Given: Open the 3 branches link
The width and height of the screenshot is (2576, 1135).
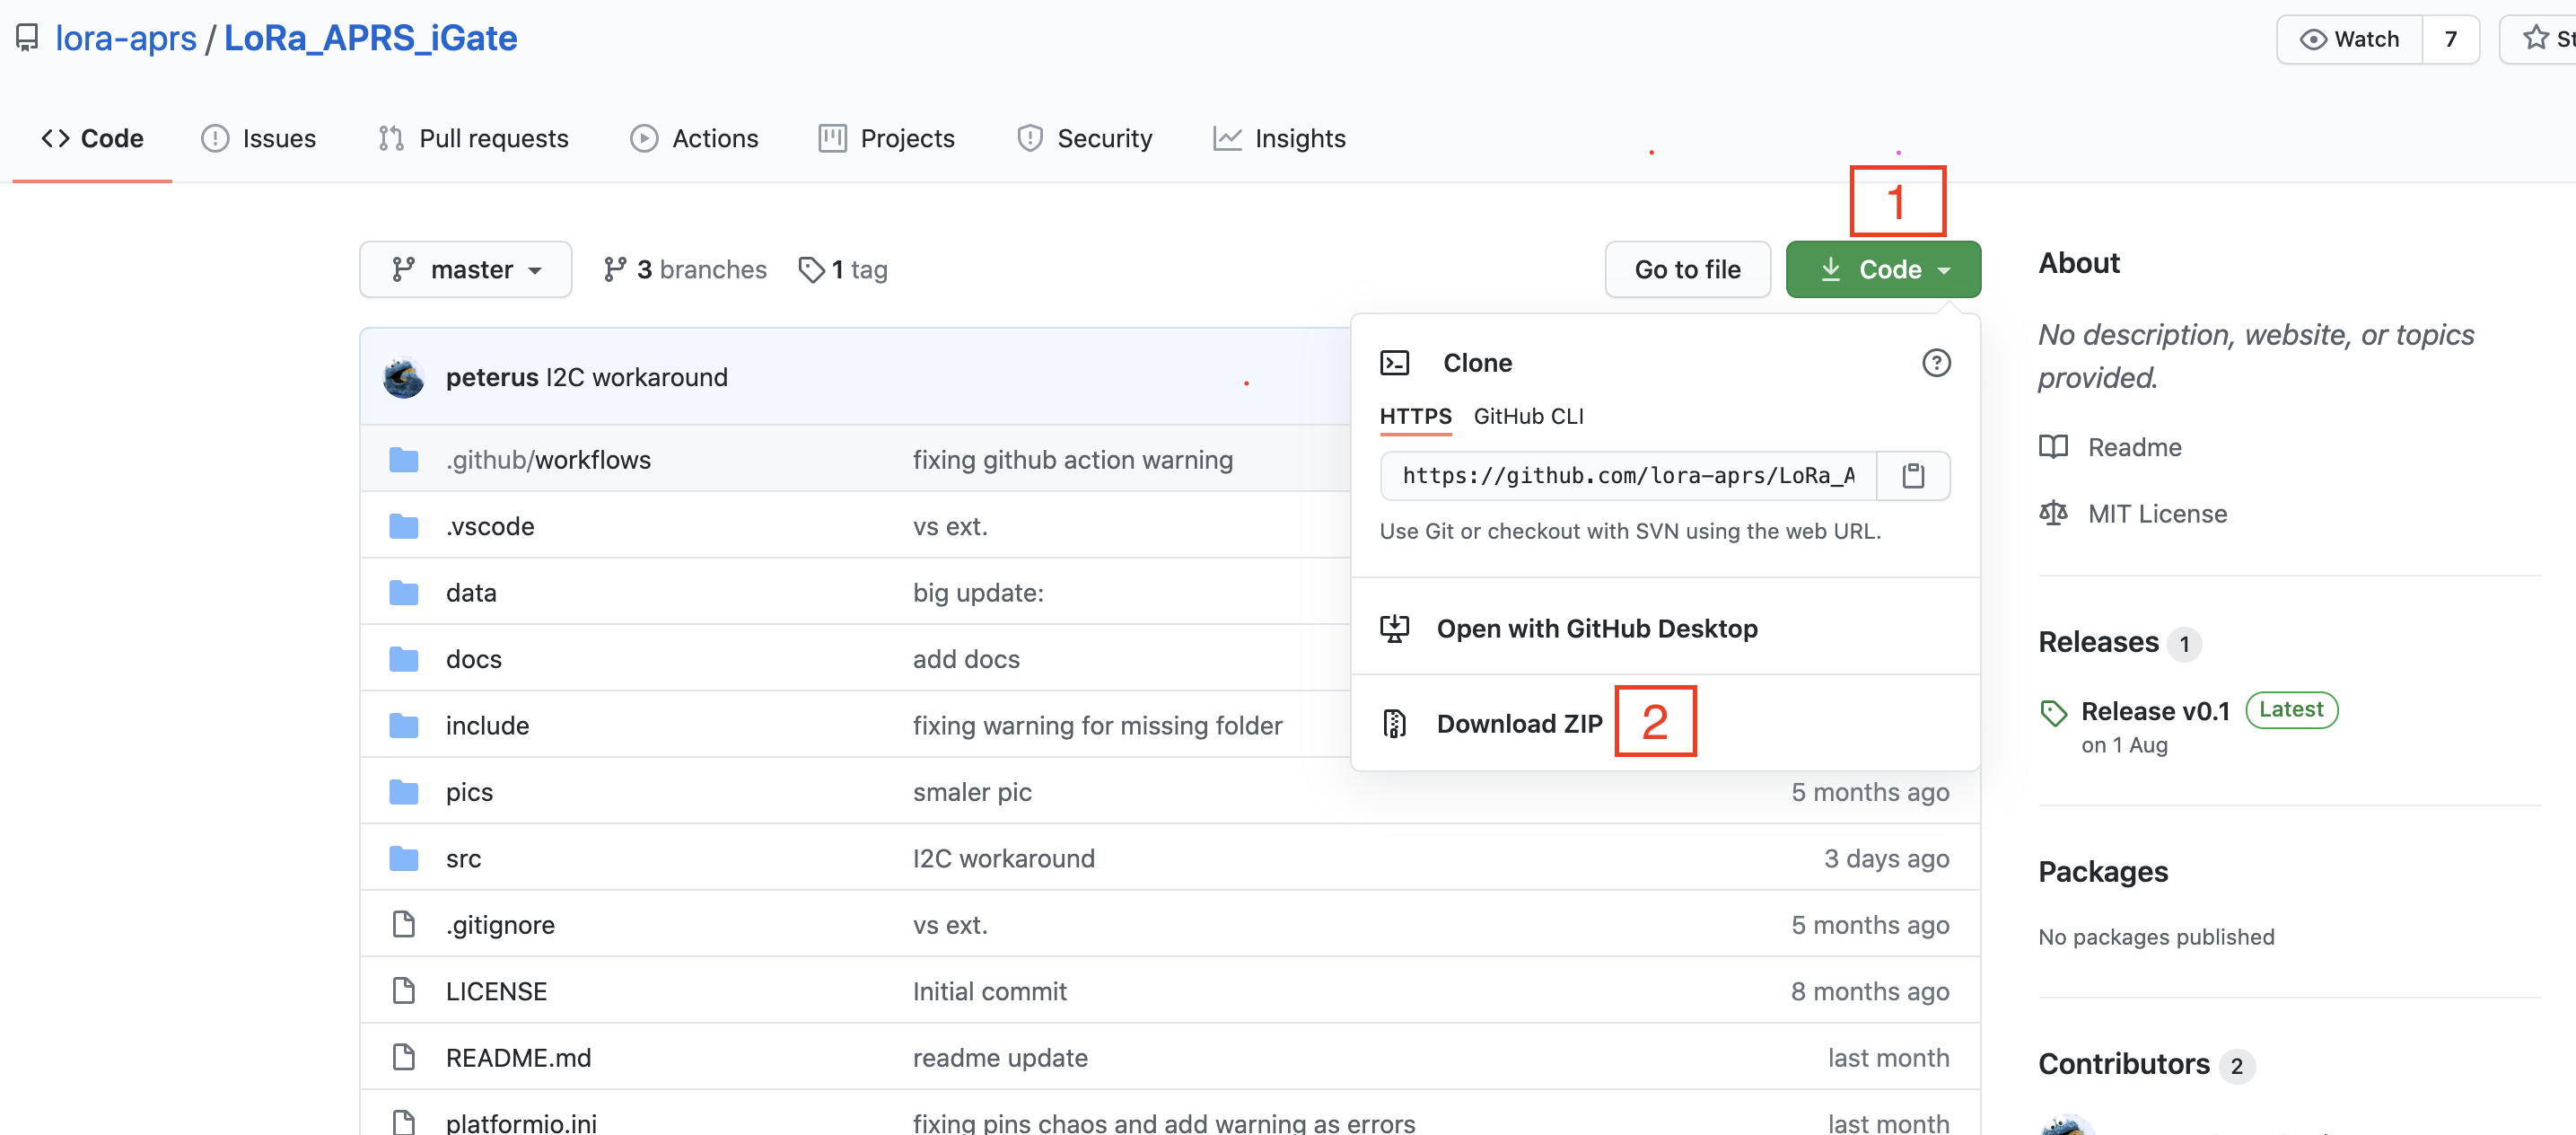Looking at the screenshot, I should (x=686, y=269).
